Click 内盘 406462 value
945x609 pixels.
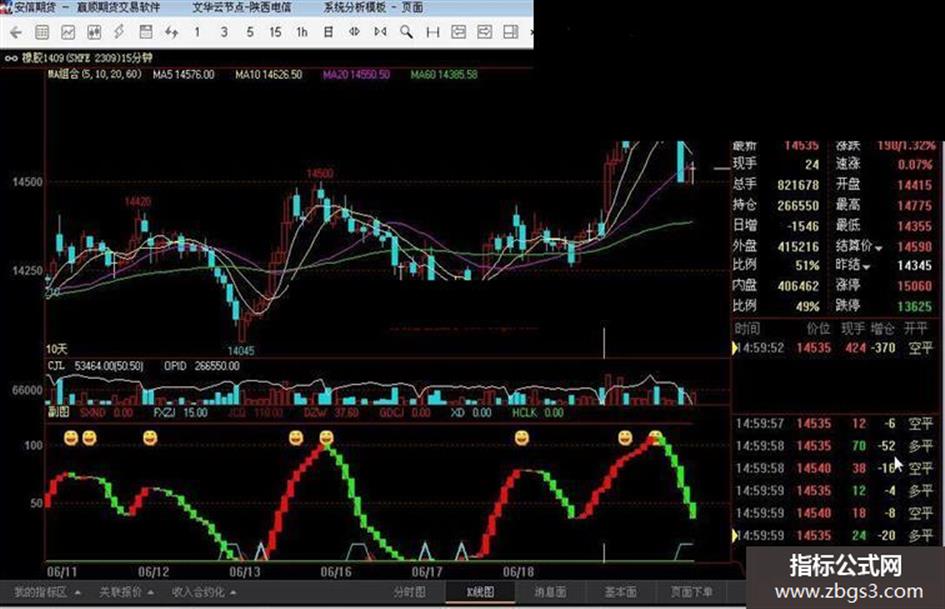798,286
